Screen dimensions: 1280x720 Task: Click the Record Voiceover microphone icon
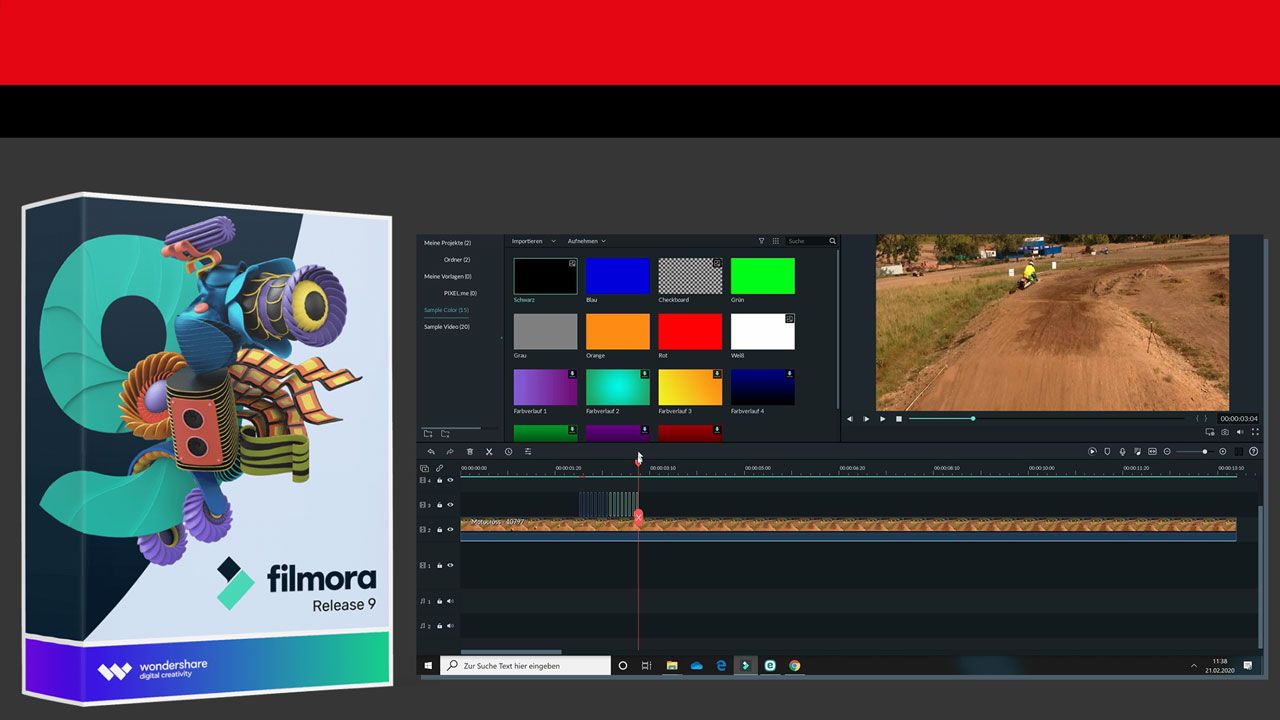(1122, 451)
